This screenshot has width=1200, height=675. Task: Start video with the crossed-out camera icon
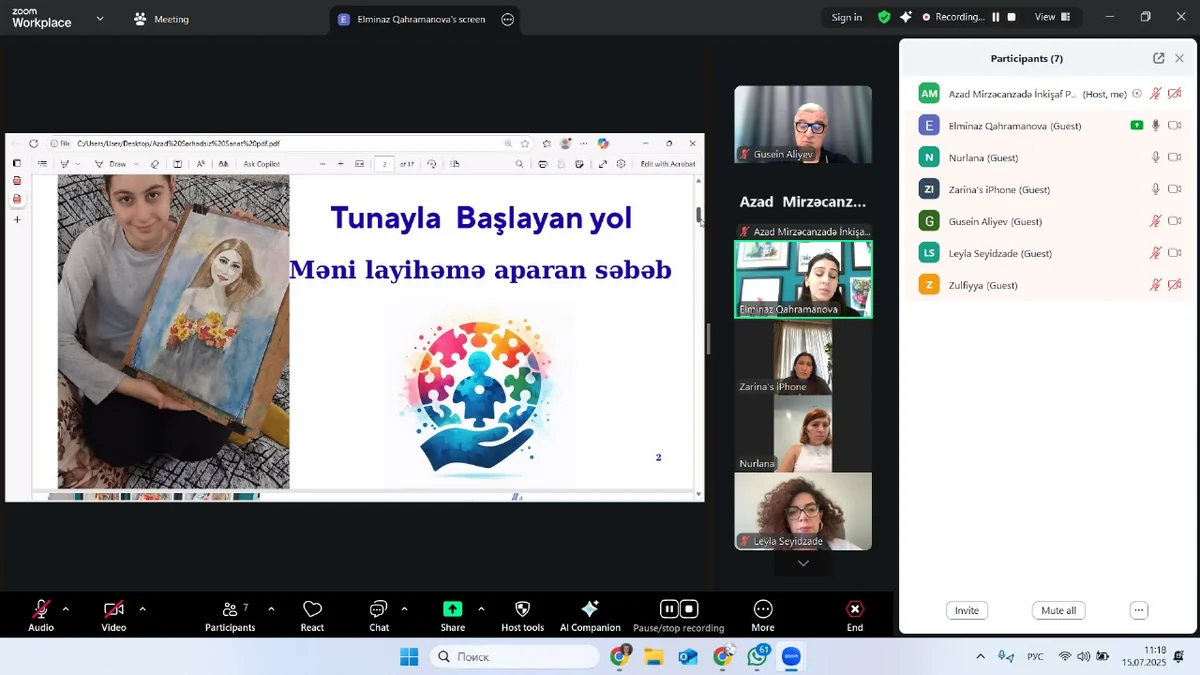114,609
